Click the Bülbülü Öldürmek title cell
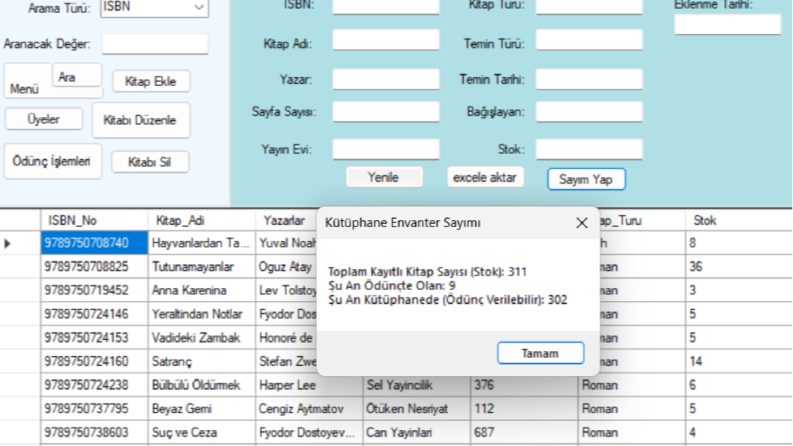Image resolution: width=793 pixels, height=446 pixels. click(x=202, y=385)
